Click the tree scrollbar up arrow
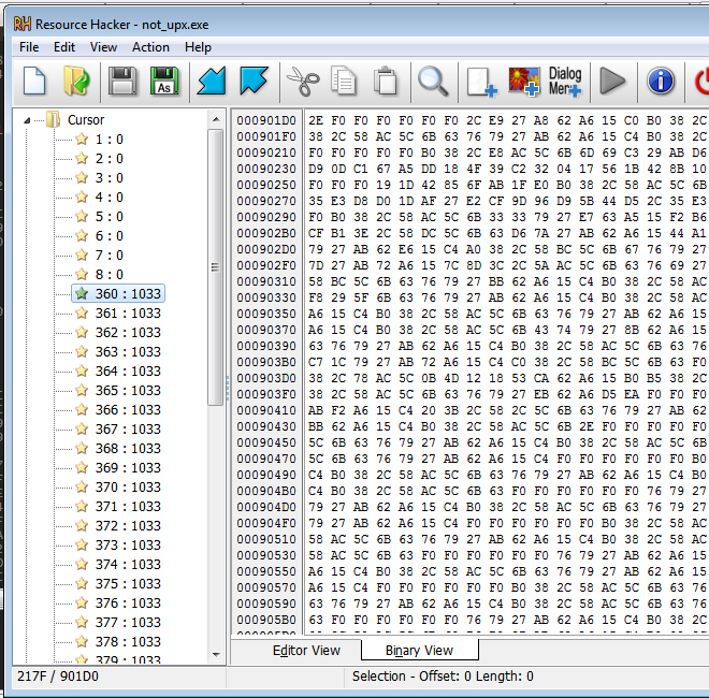The width and height of the screenshot is (709, 698). point(216,119)
